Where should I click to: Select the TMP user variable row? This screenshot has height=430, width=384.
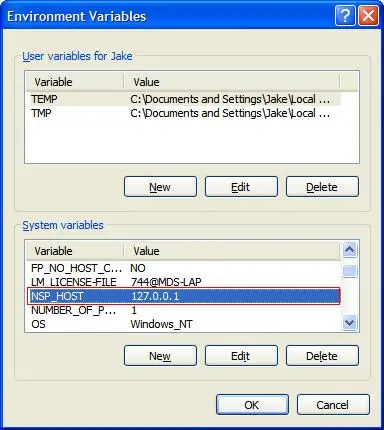tap(185, 113)
